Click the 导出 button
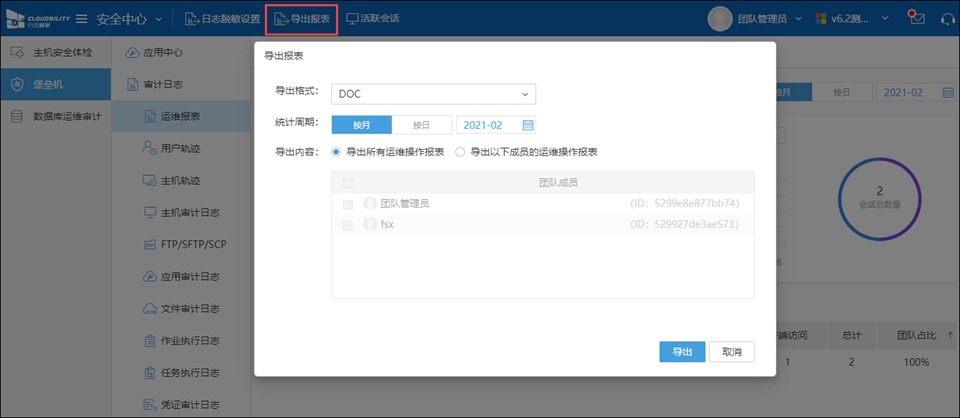 click(x=682, y=352)
